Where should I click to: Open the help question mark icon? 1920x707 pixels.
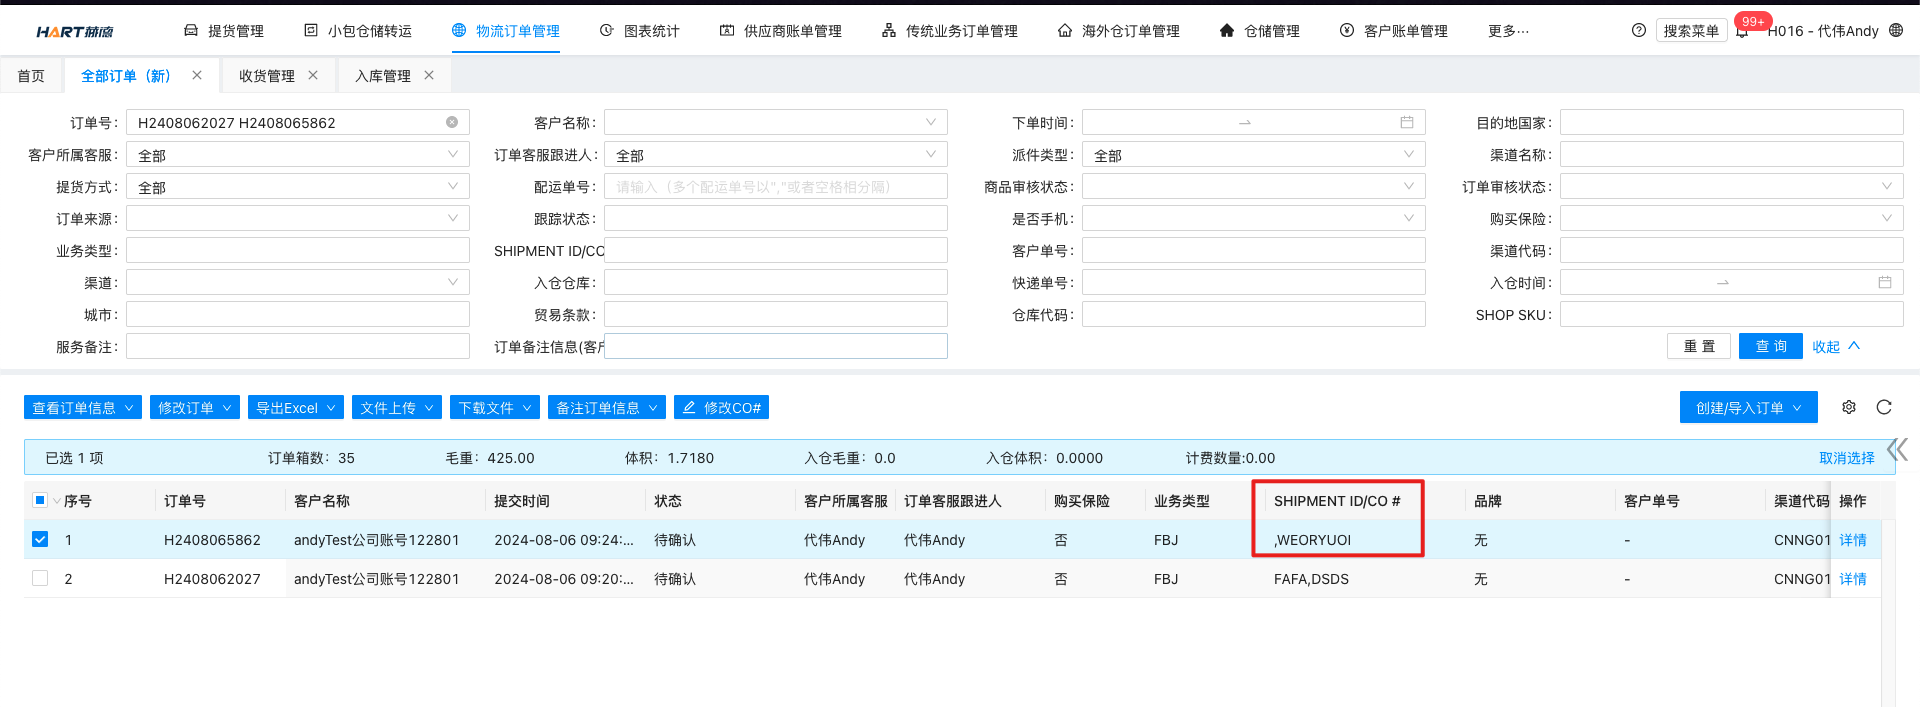click(1638, 31)
